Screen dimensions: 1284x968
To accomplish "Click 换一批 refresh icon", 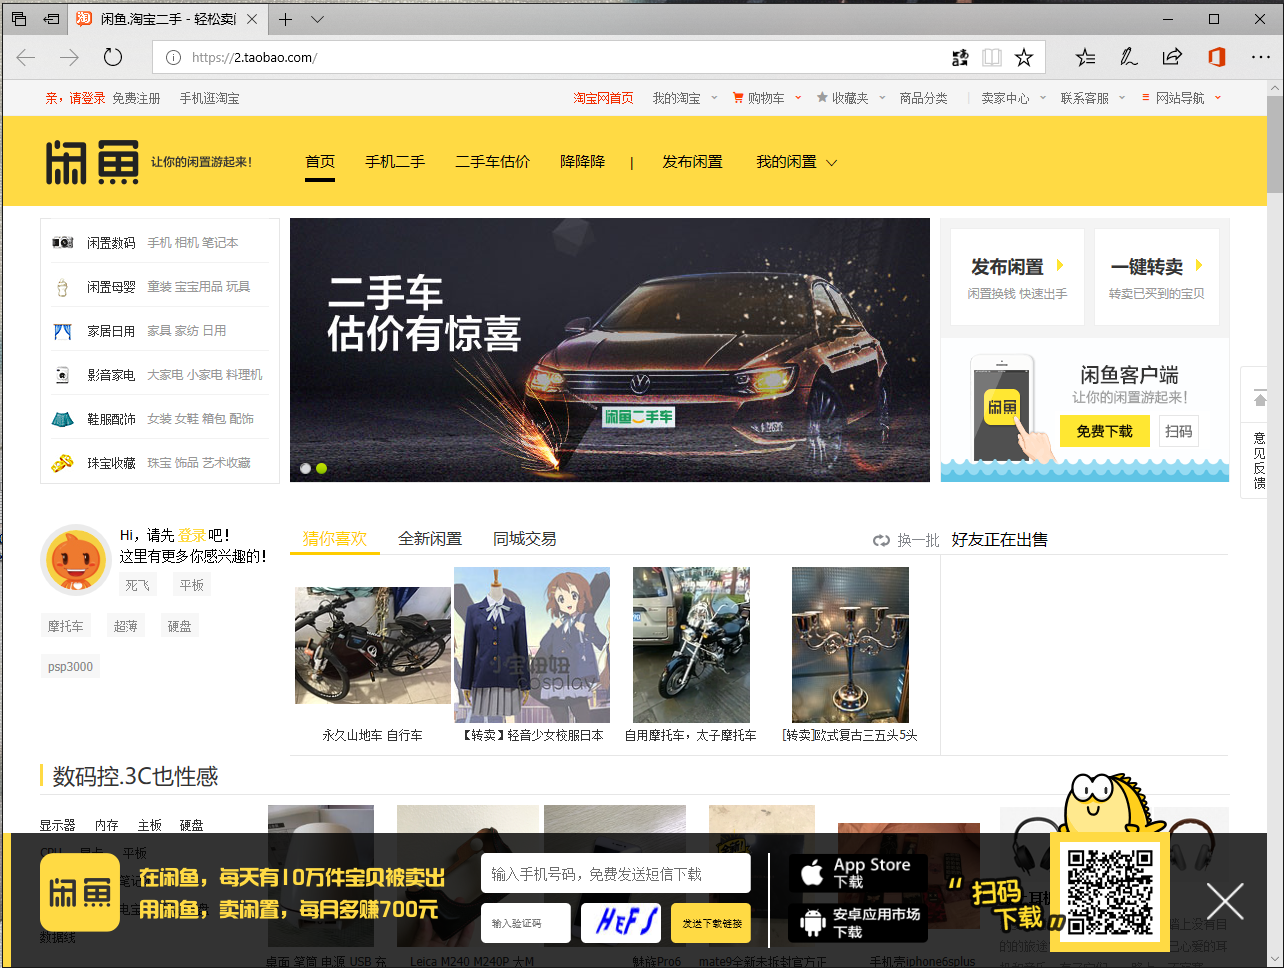I will [881, 541].
